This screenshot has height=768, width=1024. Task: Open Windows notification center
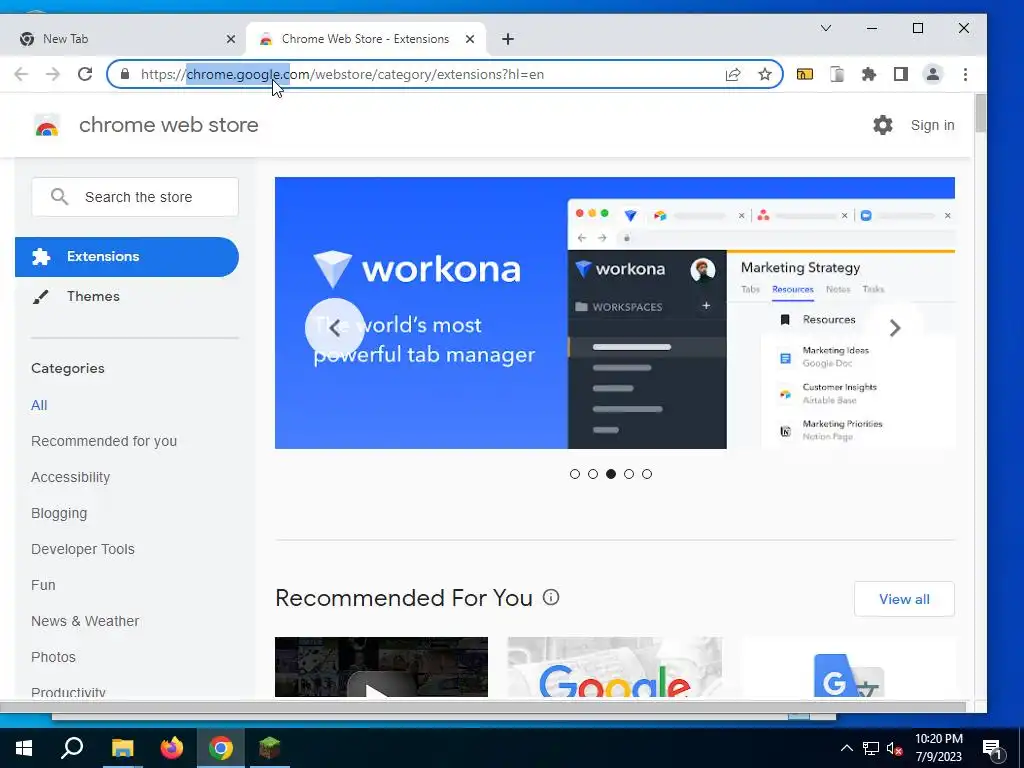pyautogui.click(x=993, y=749)
